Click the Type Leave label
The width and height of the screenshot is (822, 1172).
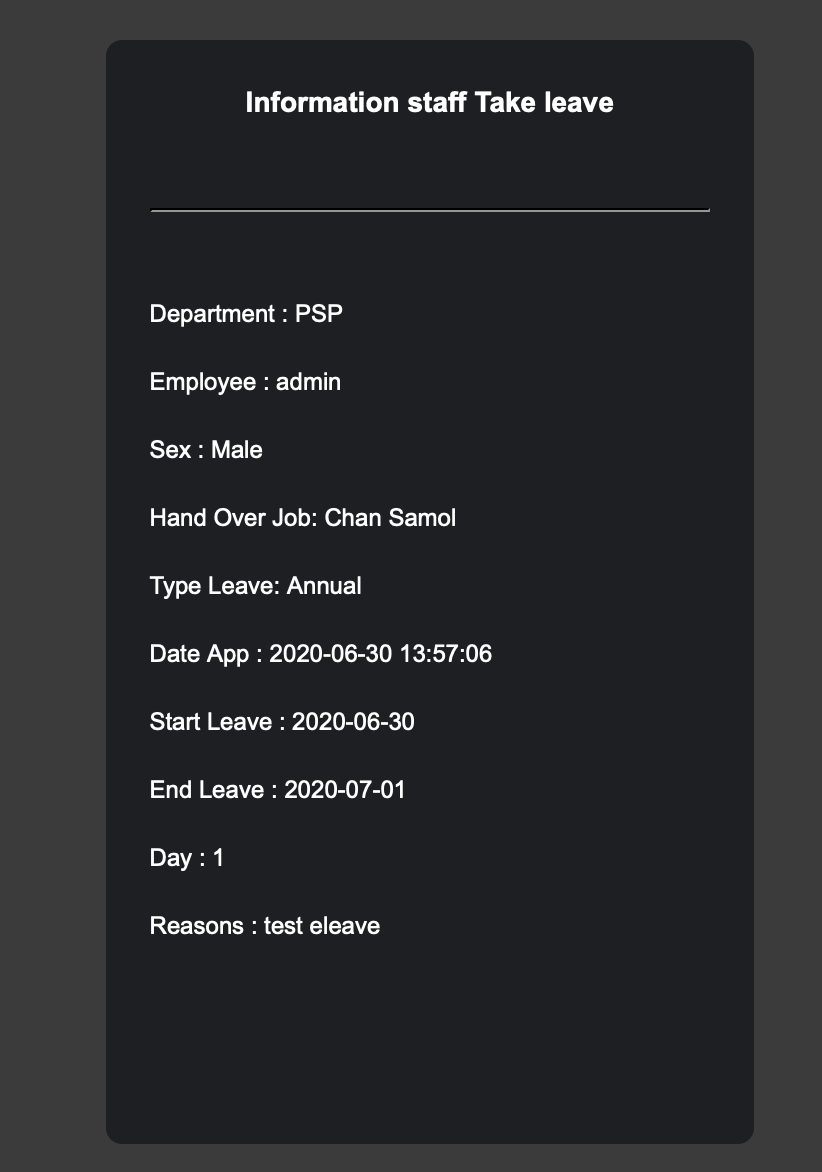[214, 586]
